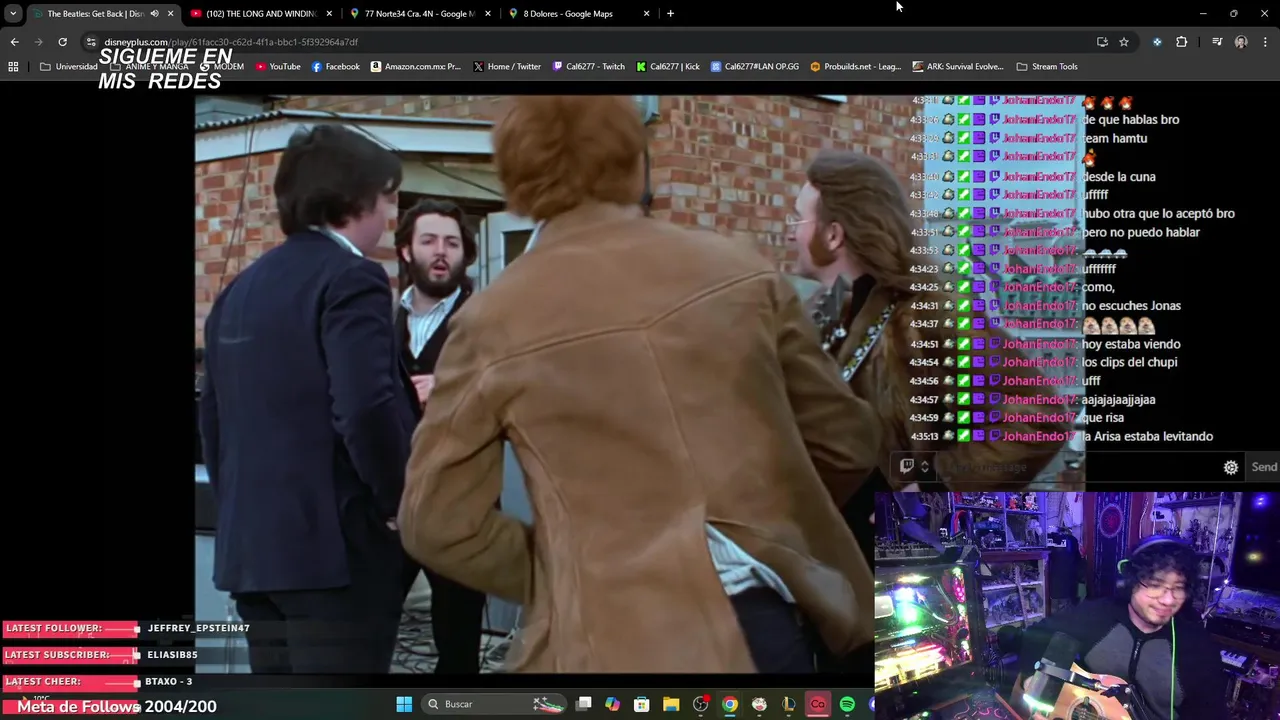
Task: Click the 'hubo otra que lo aceptó bro' message
Action: (x=1158, y=213)
